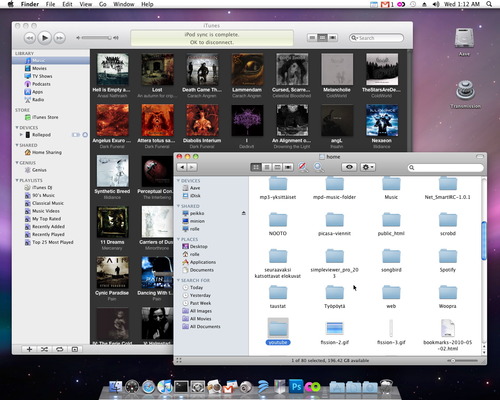This screenshot has width=500, height=400.
Task: Eject the Rollepod device
Action: 85,135
